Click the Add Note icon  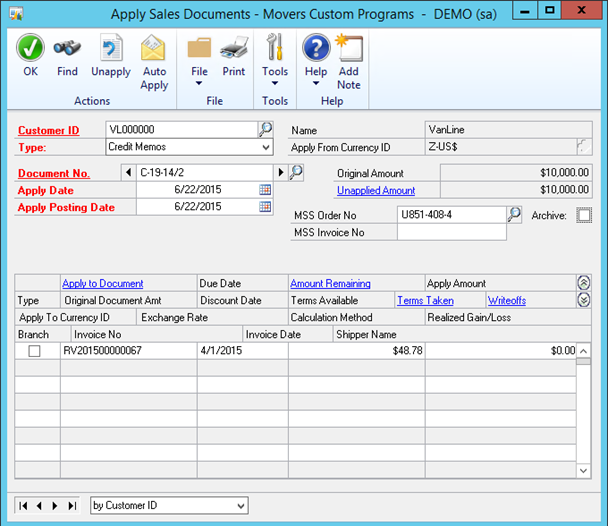pyautogui.click(x=348, y=48)
